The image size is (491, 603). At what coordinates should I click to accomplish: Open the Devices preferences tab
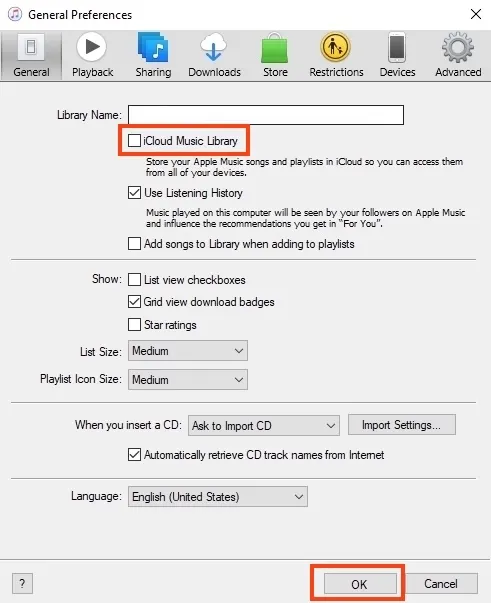pyautogui.click(x=397, y=56)
